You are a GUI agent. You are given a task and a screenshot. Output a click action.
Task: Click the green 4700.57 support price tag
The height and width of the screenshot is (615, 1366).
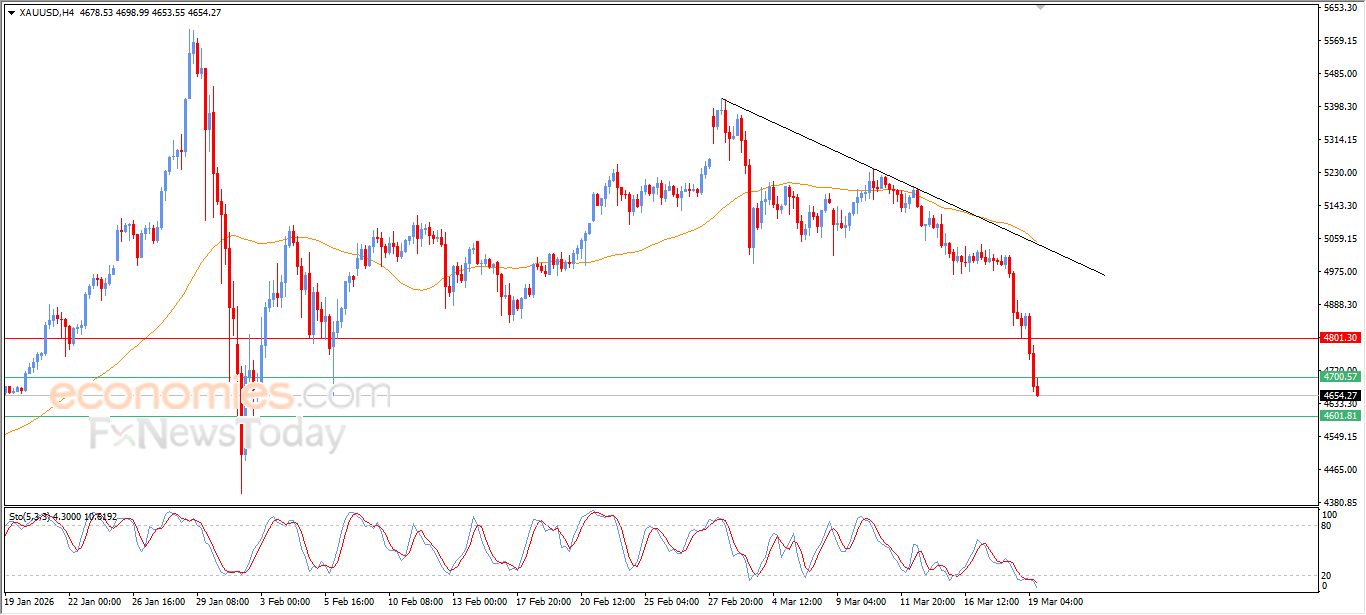click(x=1340, y=375)
